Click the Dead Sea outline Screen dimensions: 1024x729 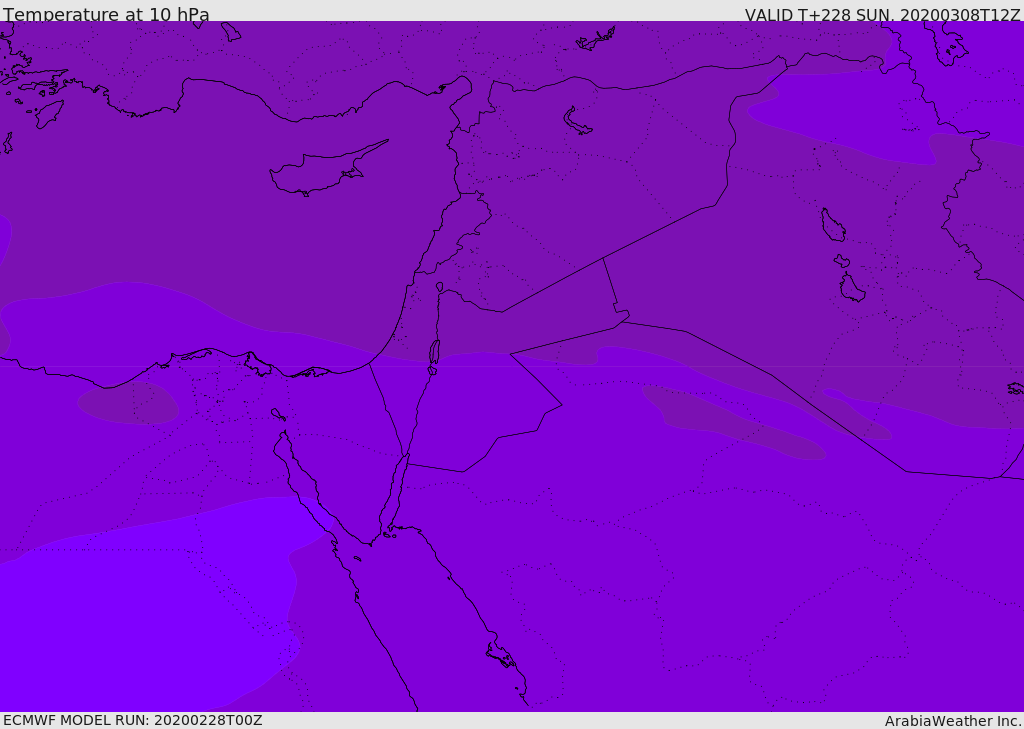(434, 352)
